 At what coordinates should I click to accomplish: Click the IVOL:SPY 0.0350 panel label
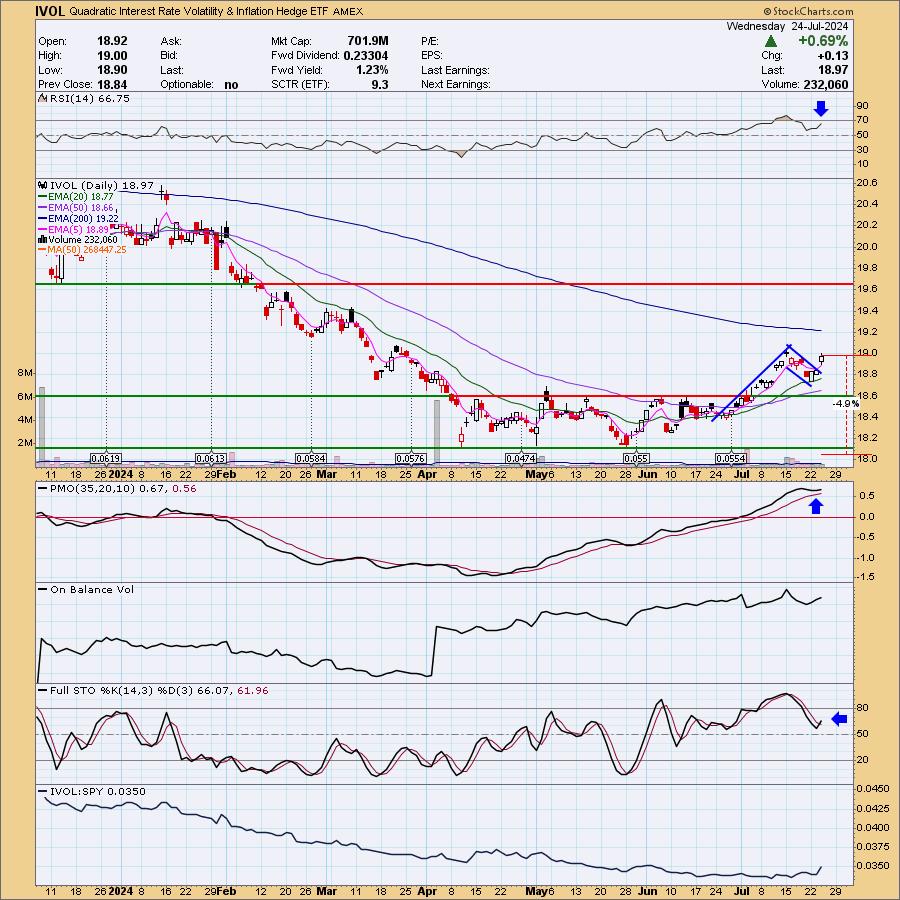[92, 792]
